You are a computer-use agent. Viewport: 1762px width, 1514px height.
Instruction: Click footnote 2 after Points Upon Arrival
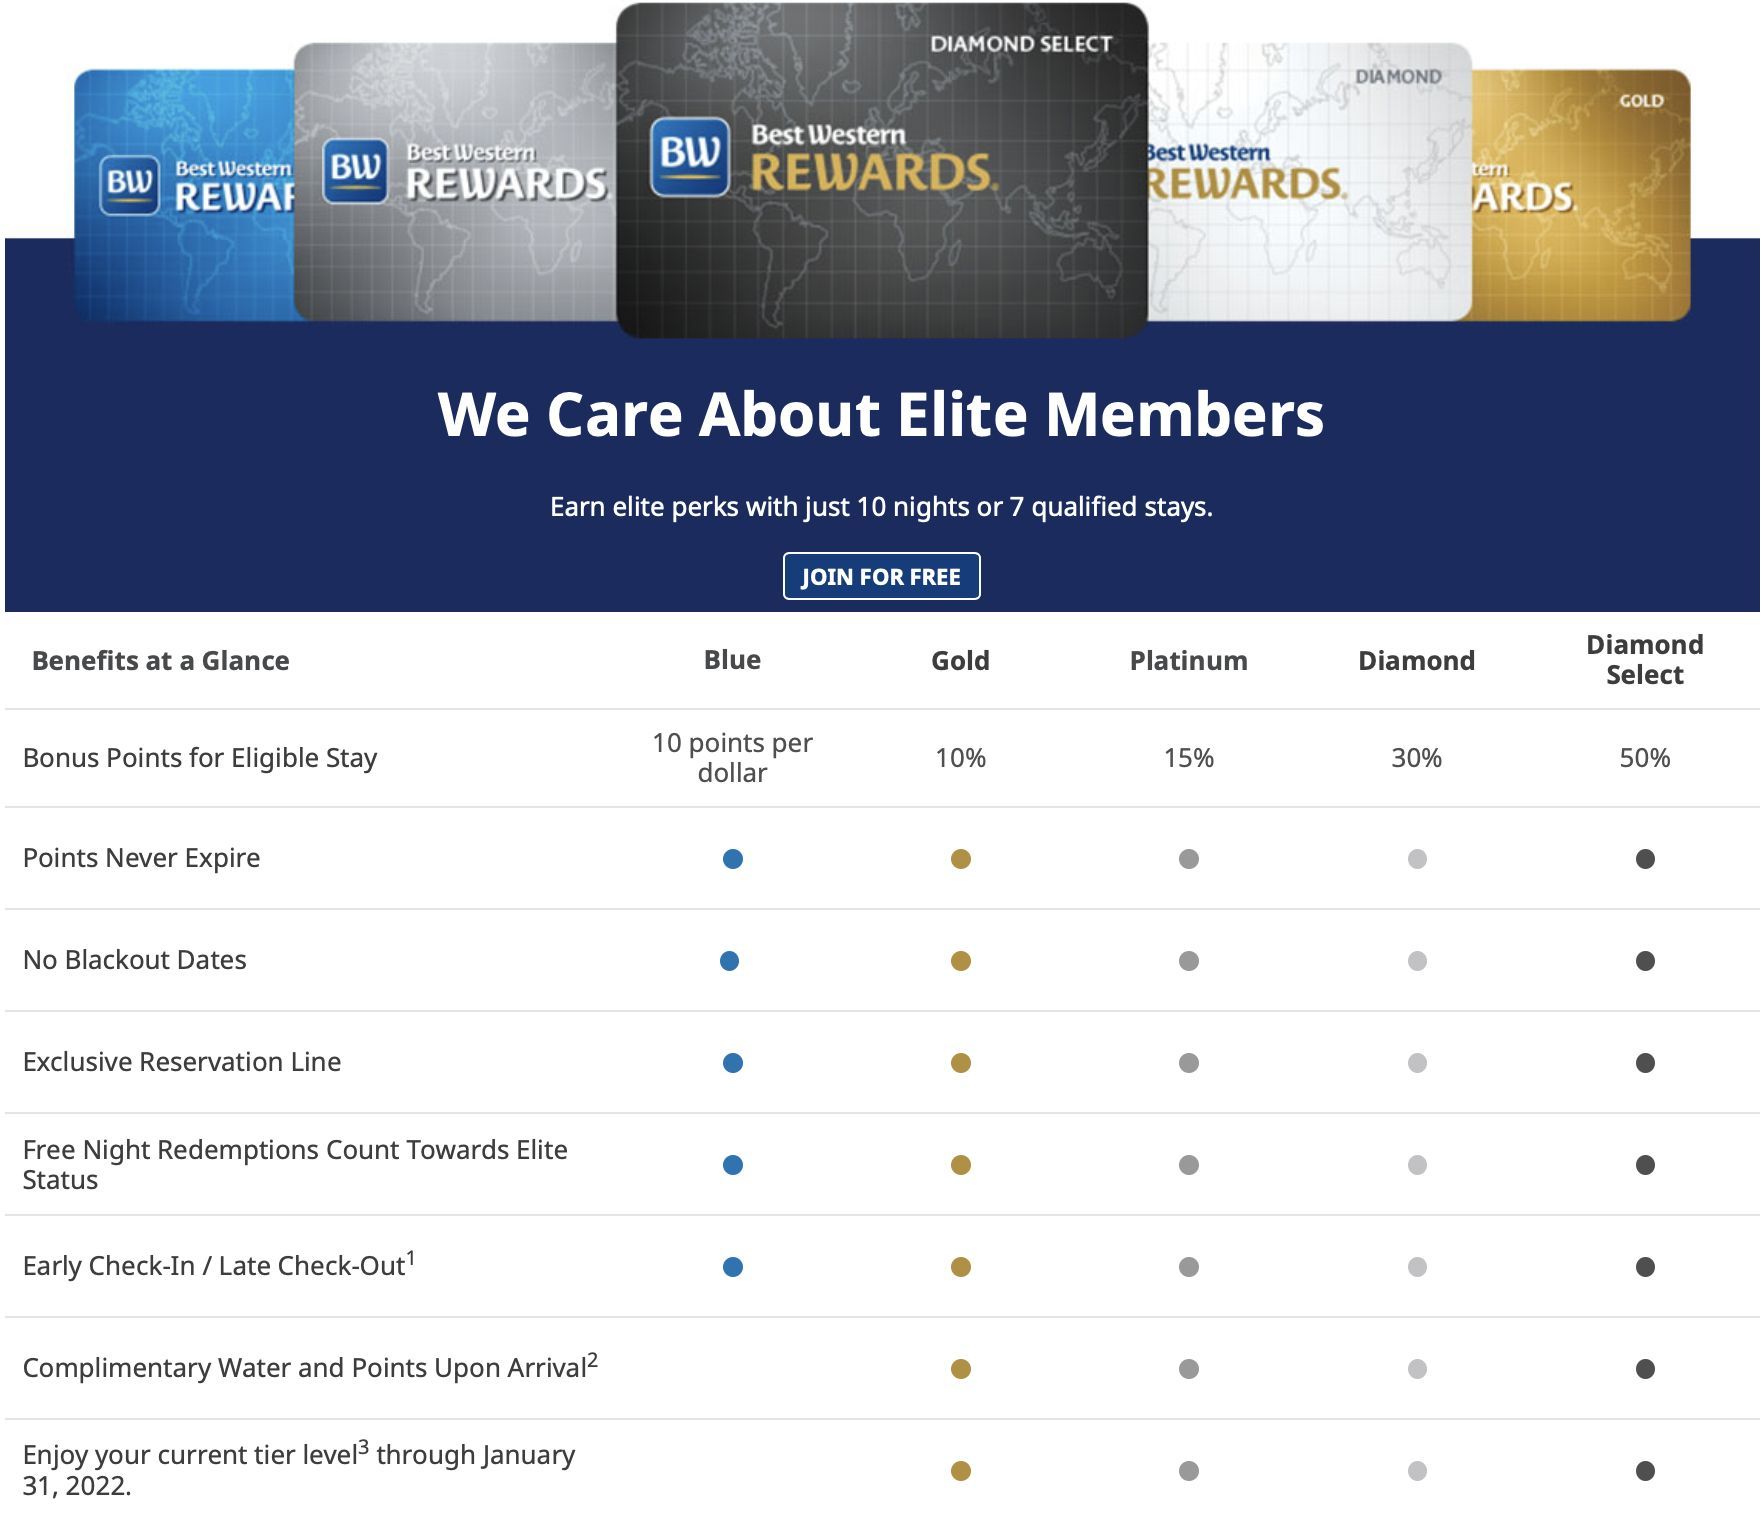[592, 1359]
